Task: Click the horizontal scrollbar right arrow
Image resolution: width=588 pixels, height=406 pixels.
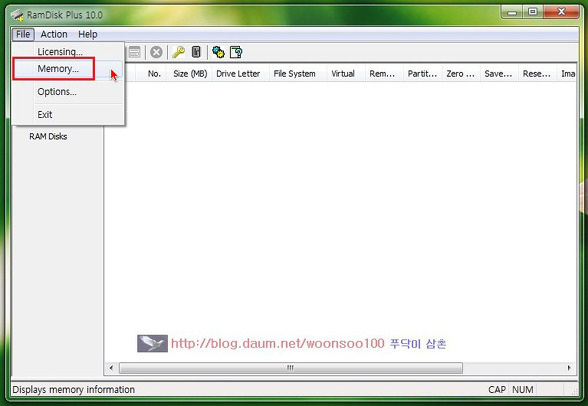Action: (569, 368)
